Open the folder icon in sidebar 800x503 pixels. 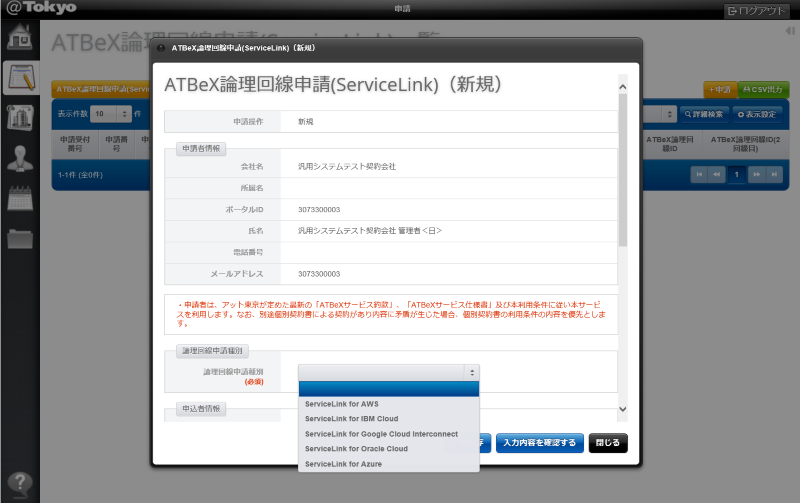(20, 239)
